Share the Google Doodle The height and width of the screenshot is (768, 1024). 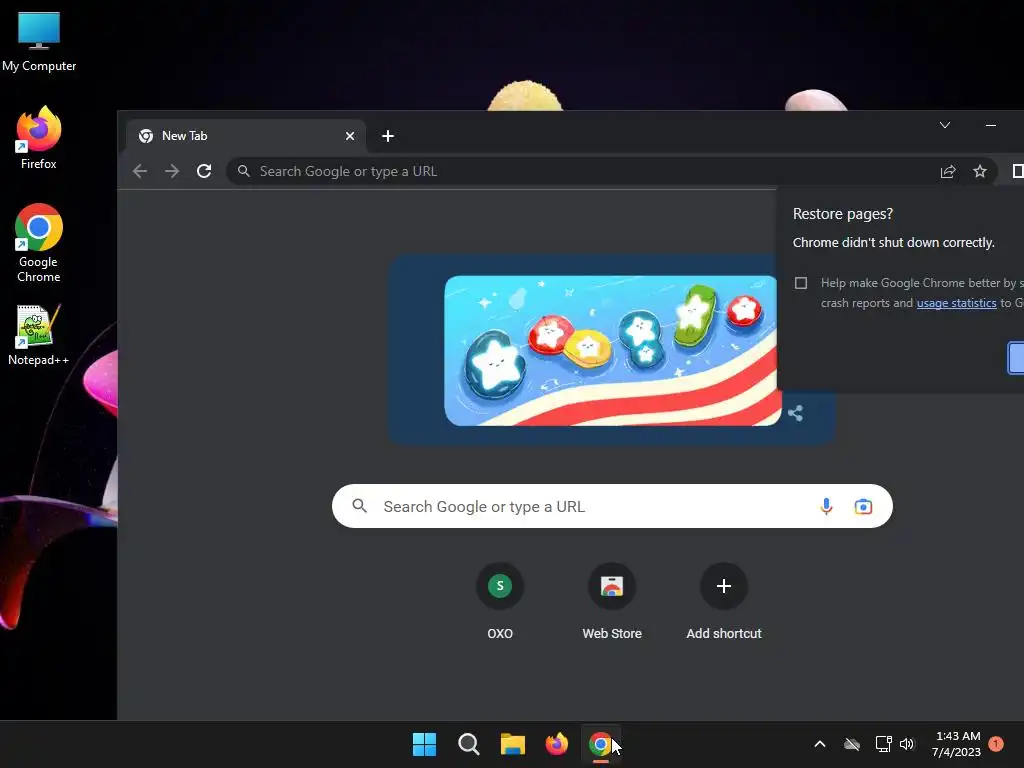coord(795,413)
